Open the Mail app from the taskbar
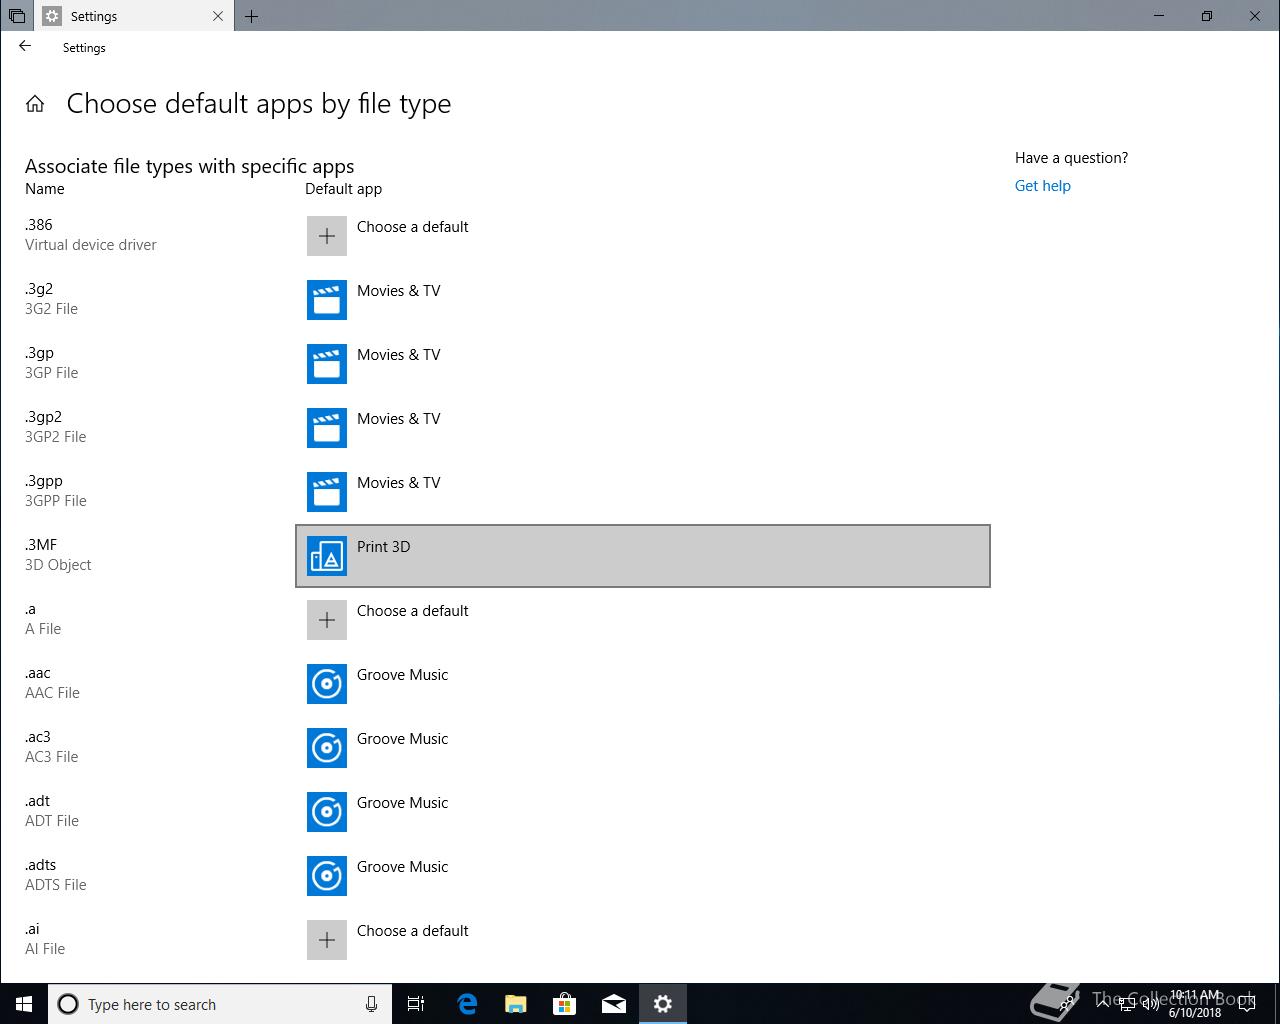The height and width of the screenshot is (1024, 1280). (613, 1004)
